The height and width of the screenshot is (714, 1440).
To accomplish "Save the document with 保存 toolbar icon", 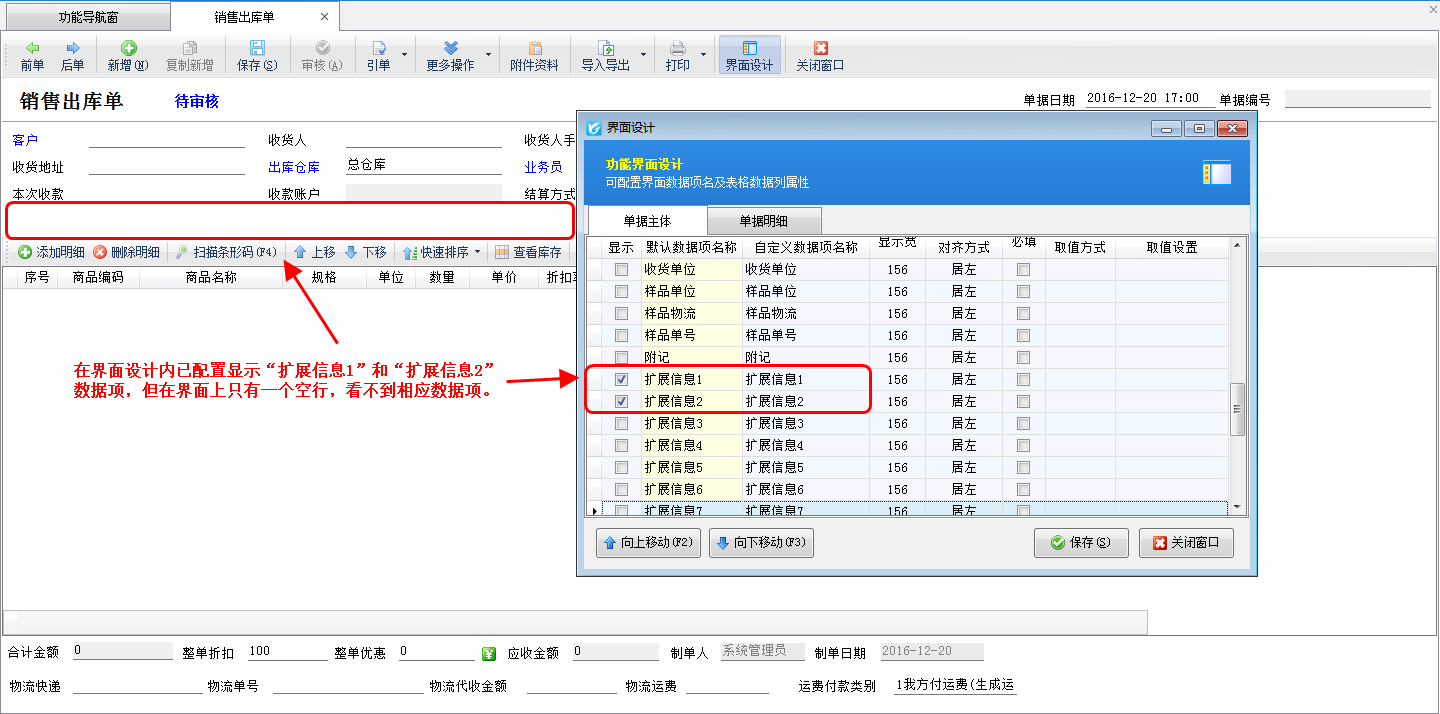I will click(257, 48).
